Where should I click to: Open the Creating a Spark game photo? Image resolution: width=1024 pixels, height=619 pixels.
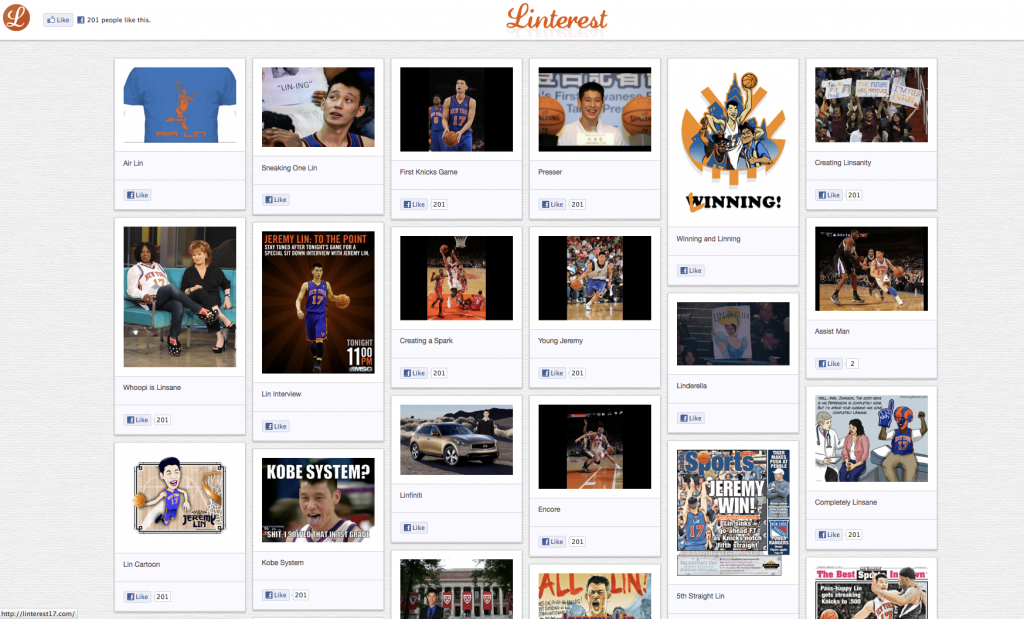point(456,278)
